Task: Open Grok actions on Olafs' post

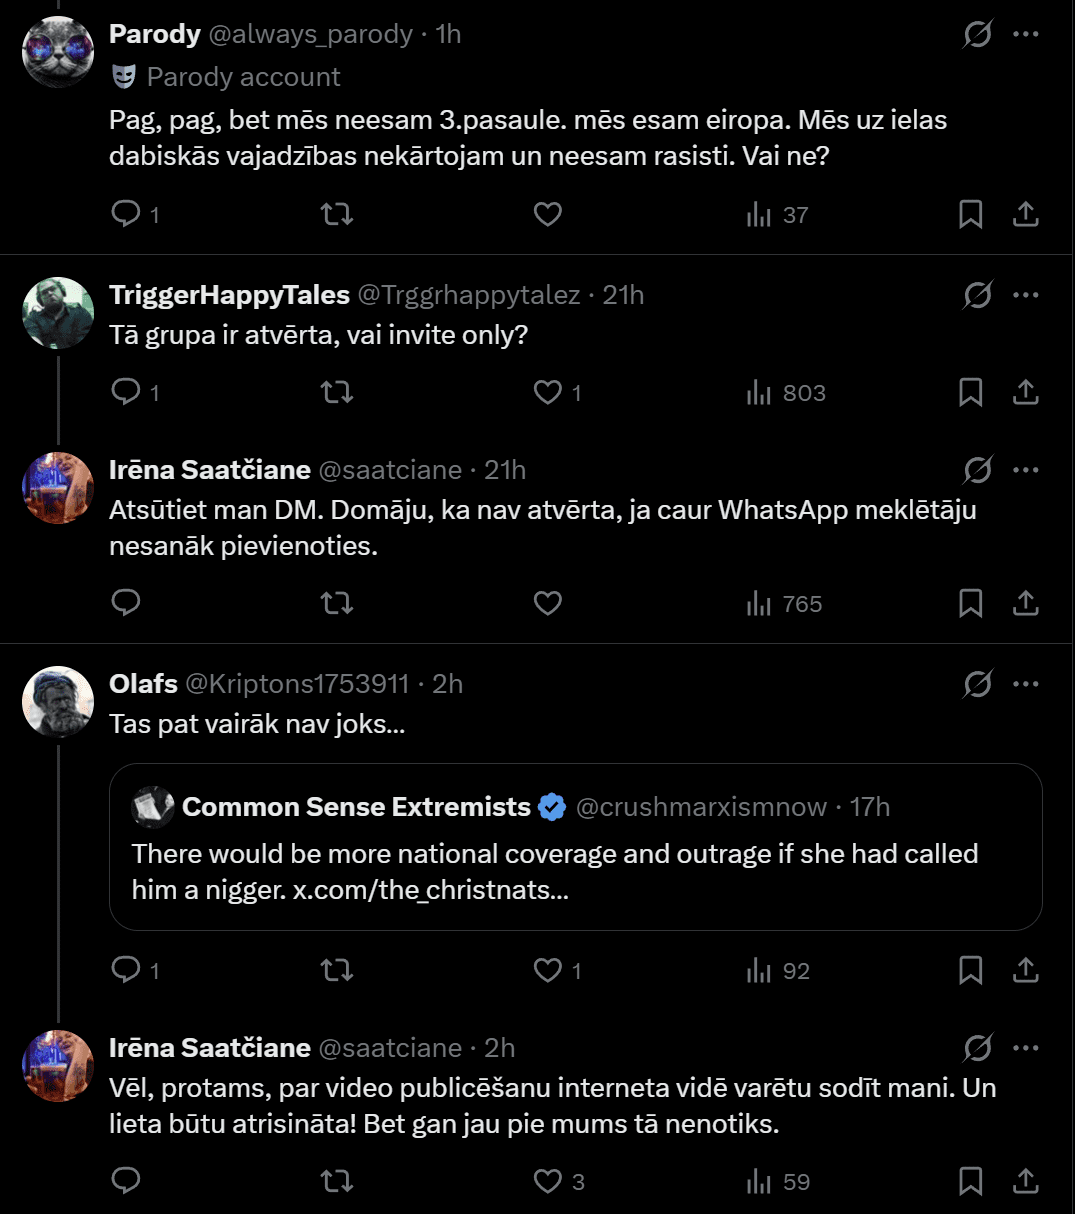Action: (977, 684)
